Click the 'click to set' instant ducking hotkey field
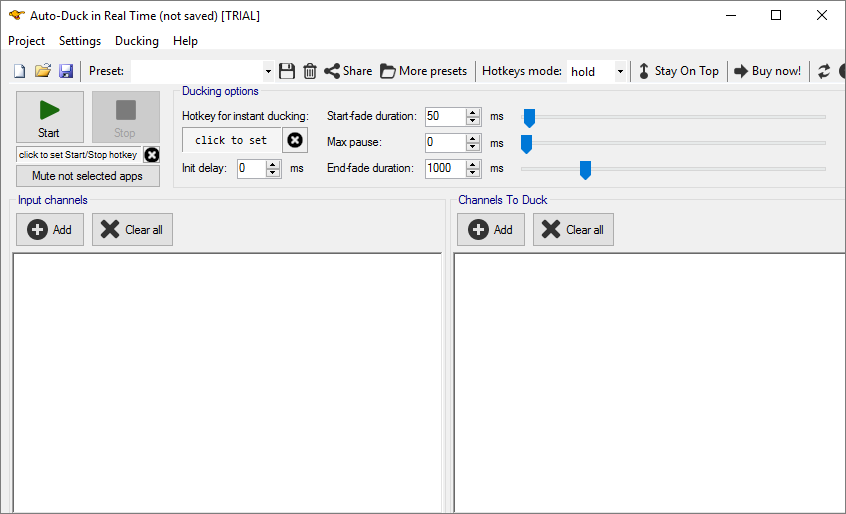 point(231,140)
